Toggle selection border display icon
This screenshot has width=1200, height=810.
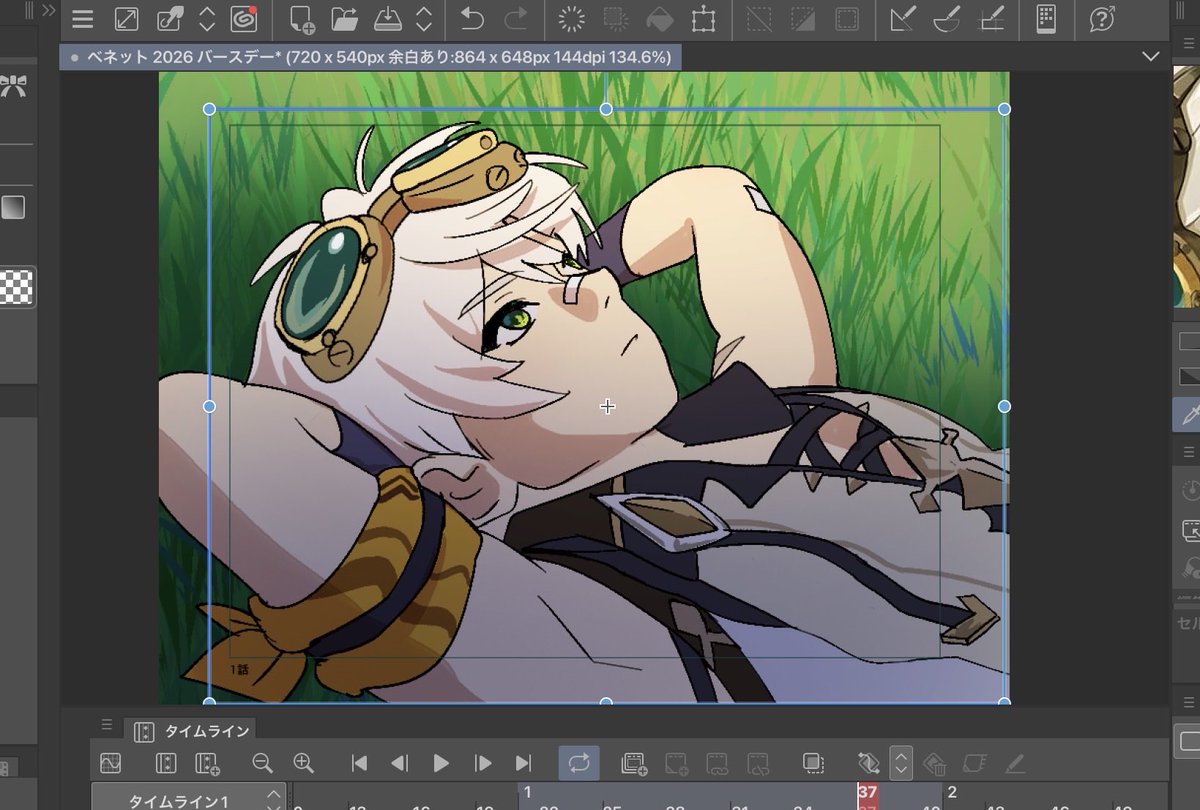coord(847,19)
